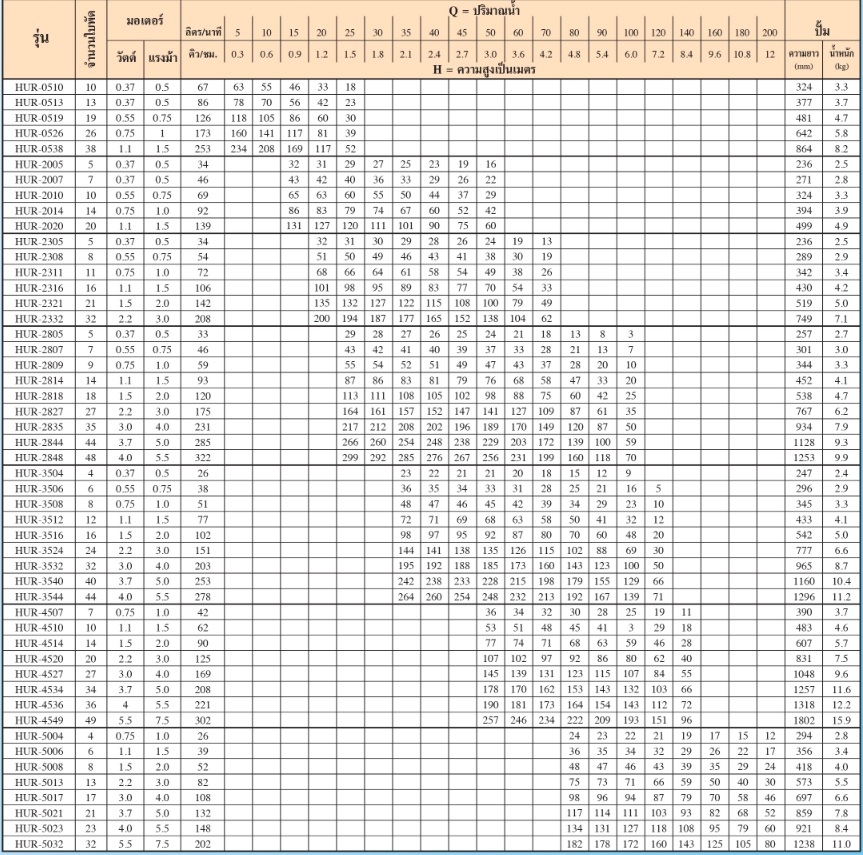
Task: Click the จำนวนใบพัด vertical header
Action: [91, 39]
